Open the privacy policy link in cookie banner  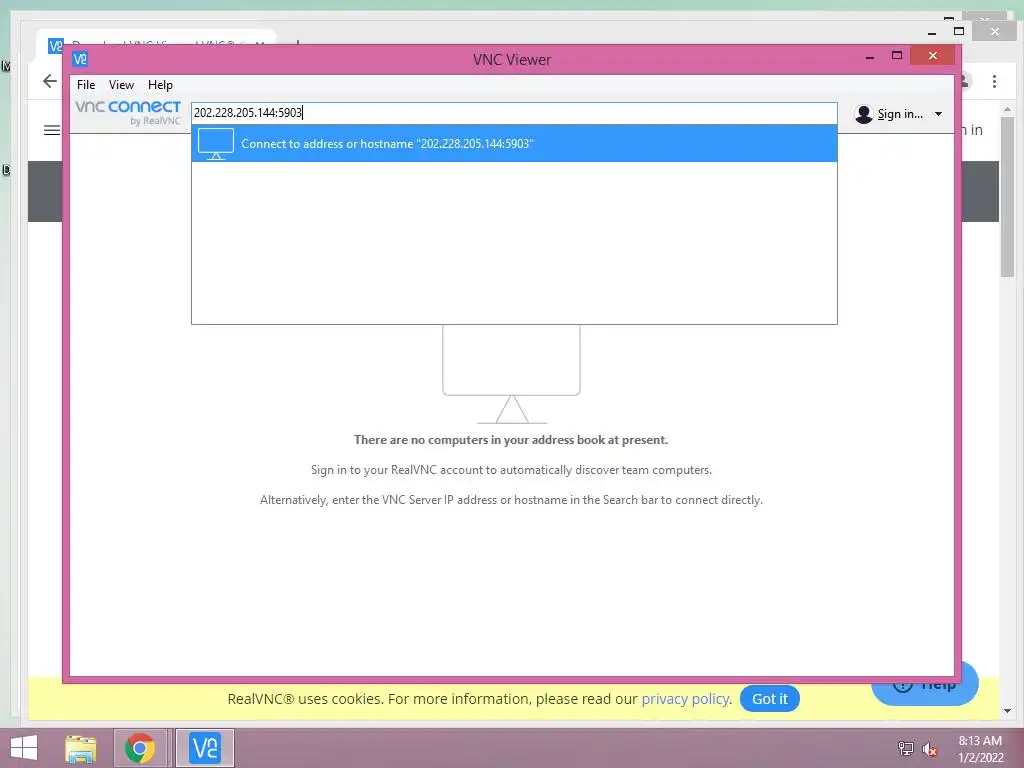click(x=685, y=699)
